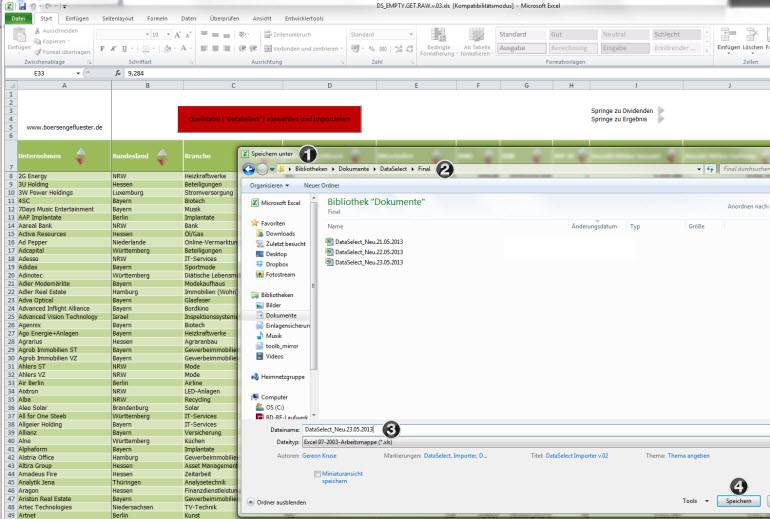Image resolution: width=770 pixels, height=519 pixels.
Task: Open the recent locations arrow beside the back button
Action: coord(272,169)
